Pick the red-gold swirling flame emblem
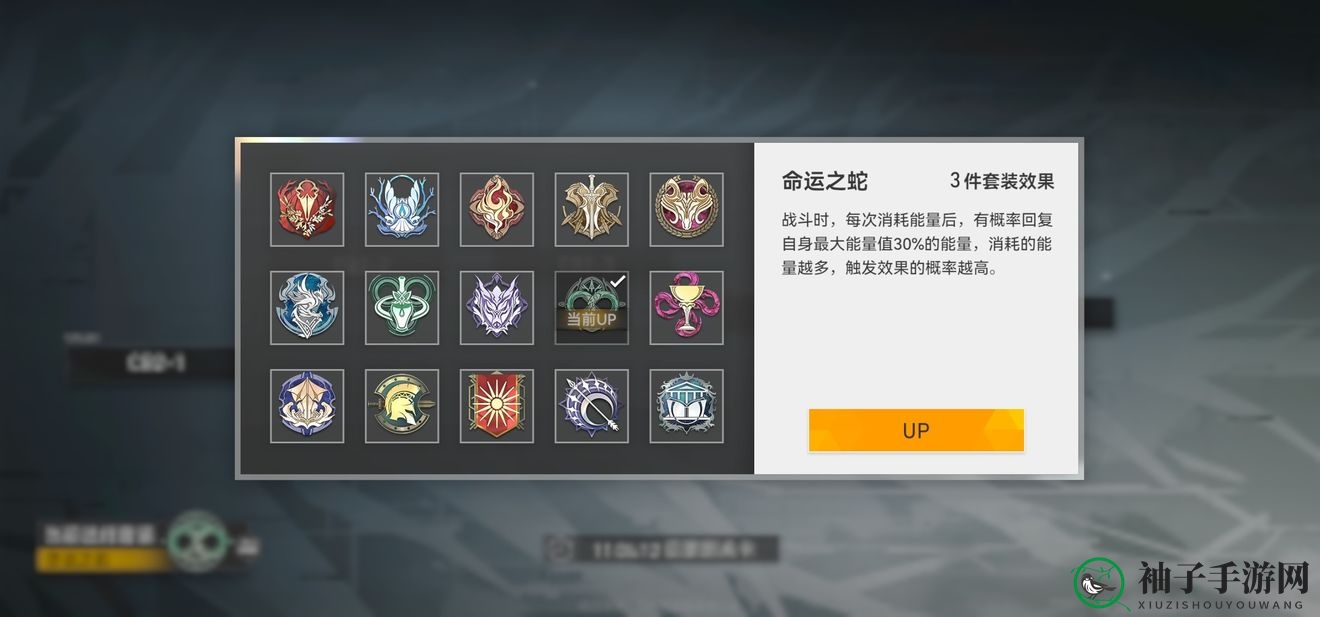Viewport: 1320px width, 617px height. pos(497,209)
